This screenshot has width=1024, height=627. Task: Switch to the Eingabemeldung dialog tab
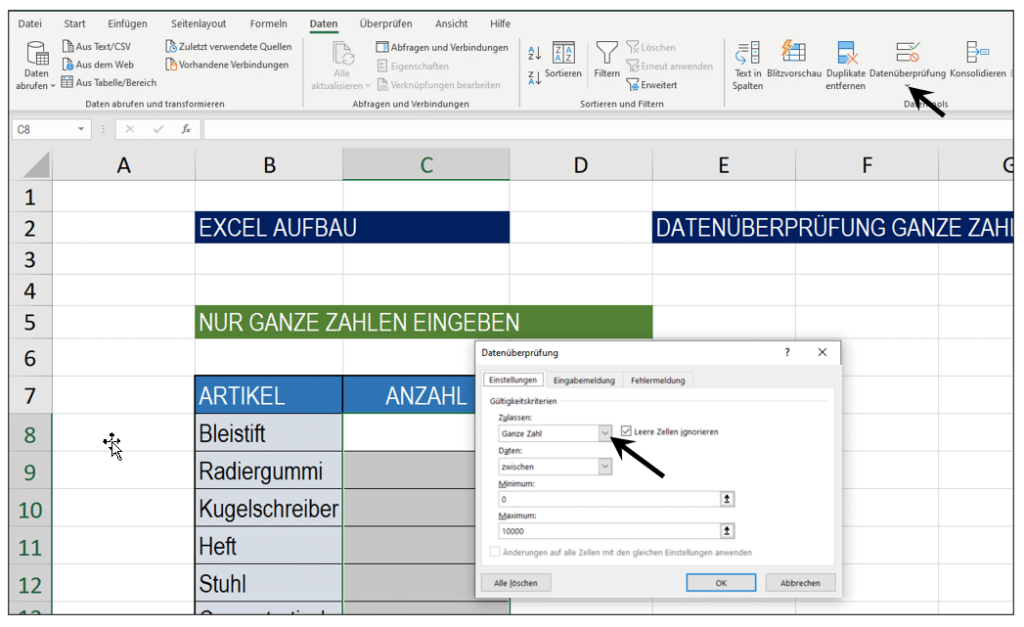click(584, 380)
